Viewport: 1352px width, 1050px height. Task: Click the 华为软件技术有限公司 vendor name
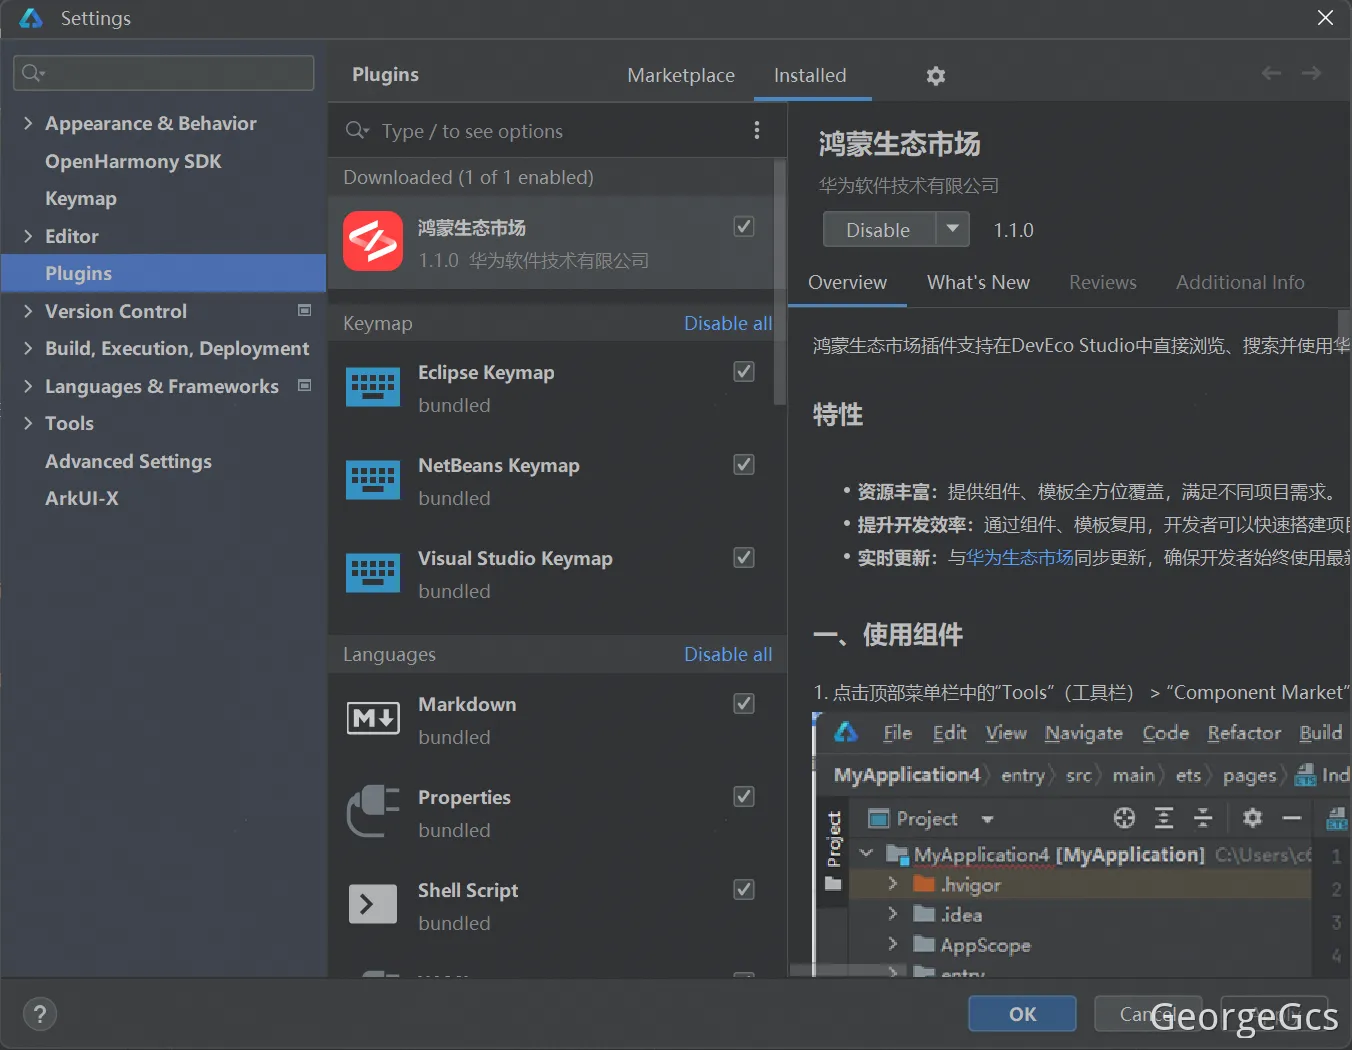coord(908,186)
